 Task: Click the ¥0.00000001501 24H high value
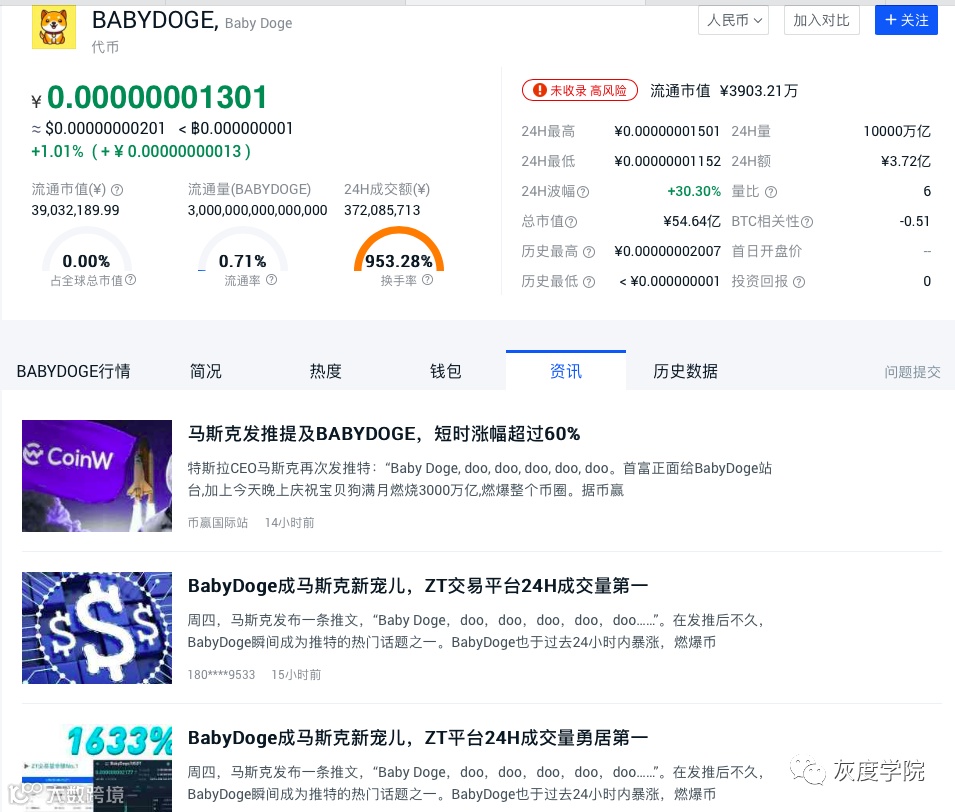click(x=668, y=132)
